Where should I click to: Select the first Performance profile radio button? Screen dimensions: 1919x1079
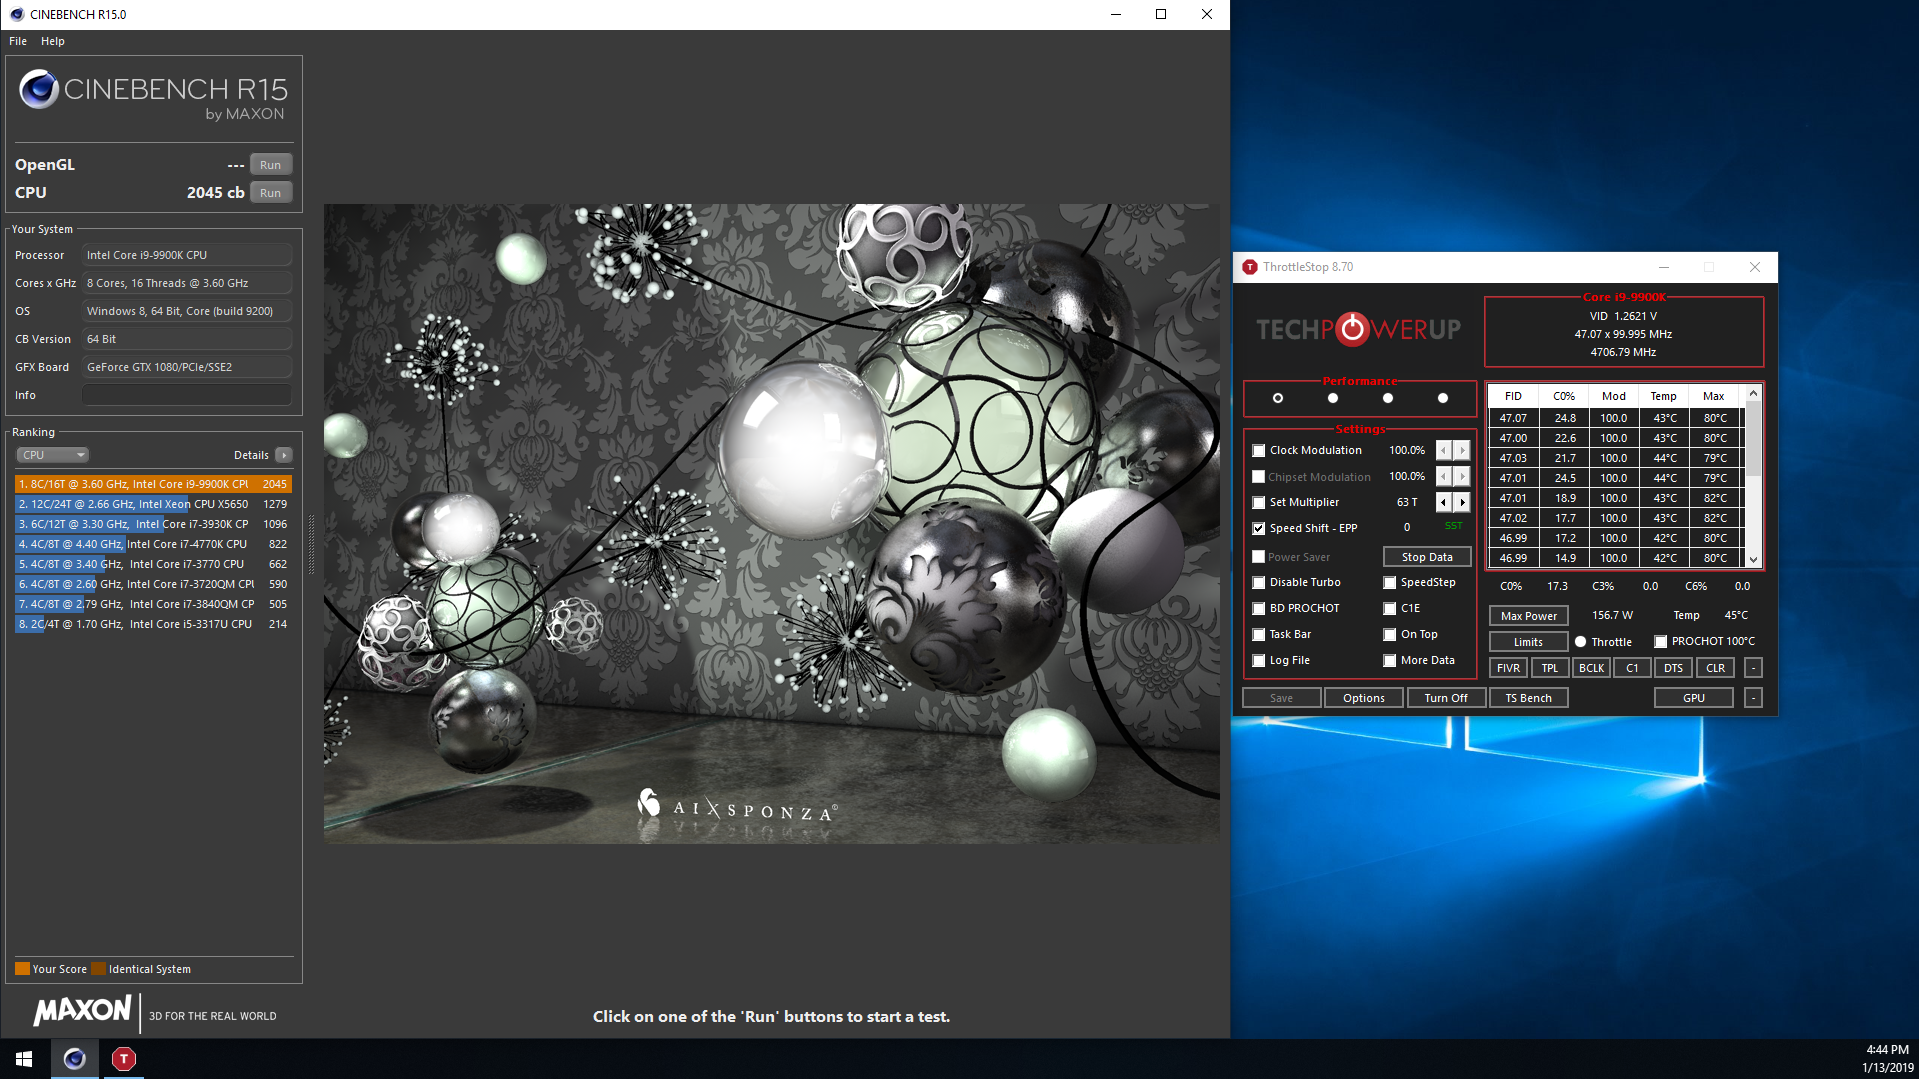point(1278,398)
